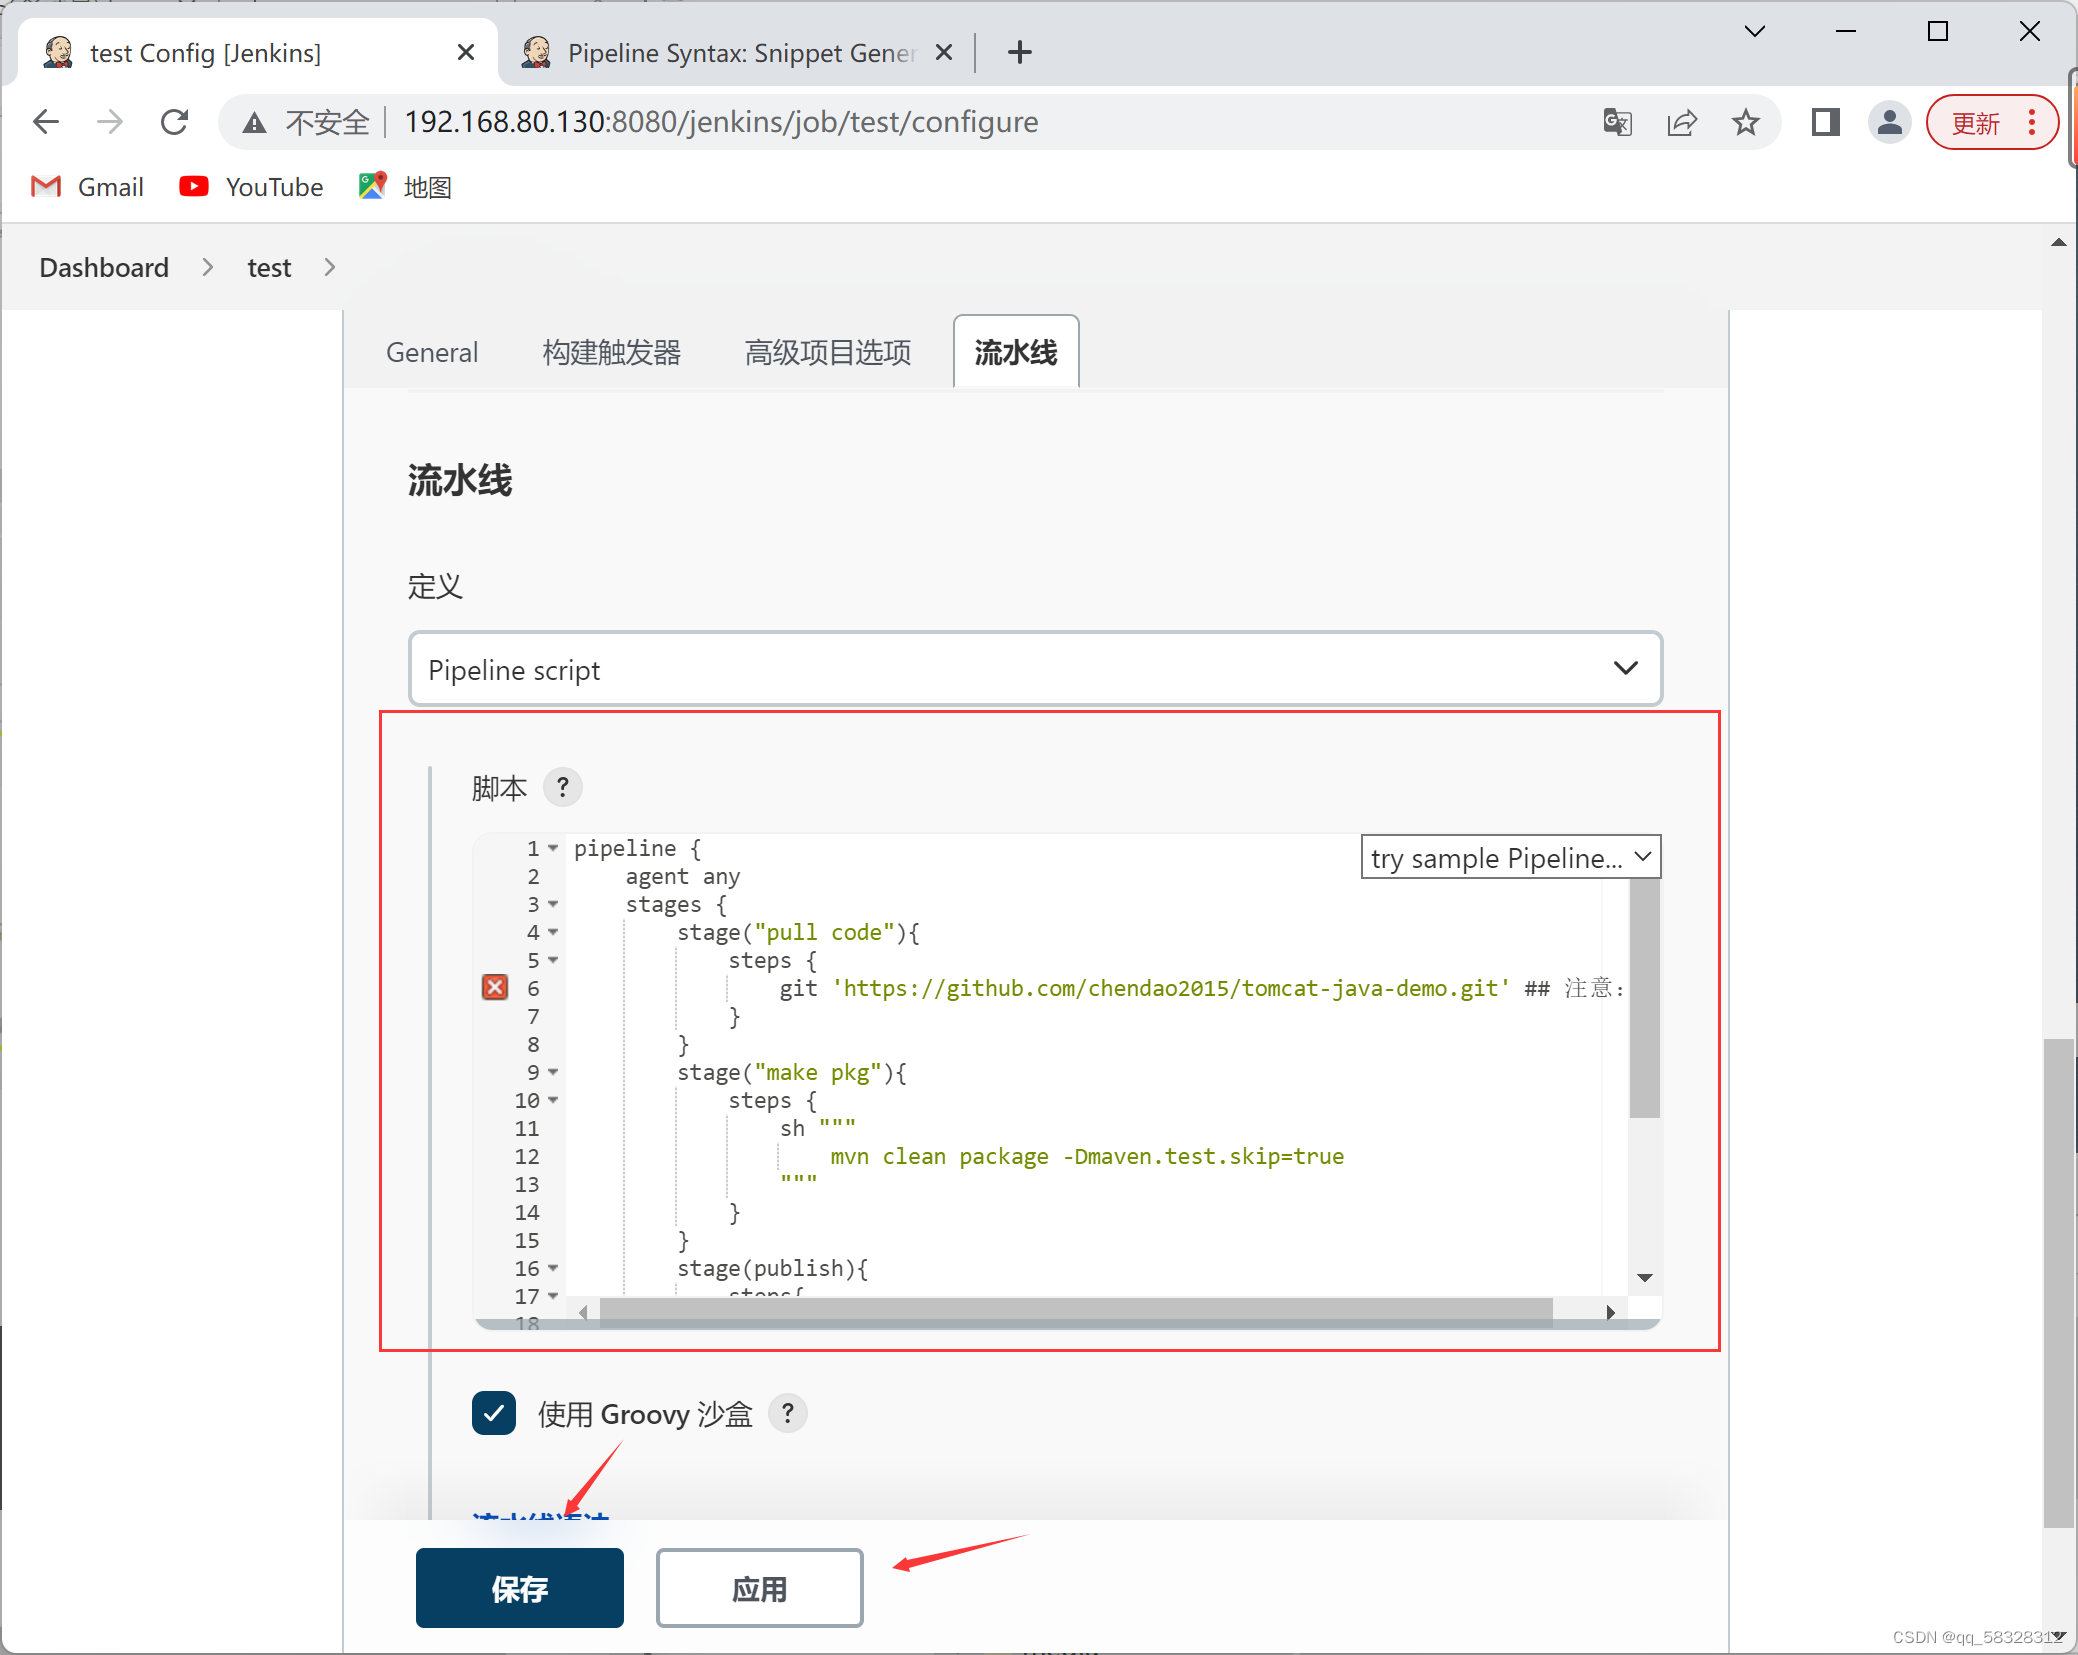2078x1655 pixels.
Task: Open the try sample Pipeline dropdown
Action: [1510, 858]
